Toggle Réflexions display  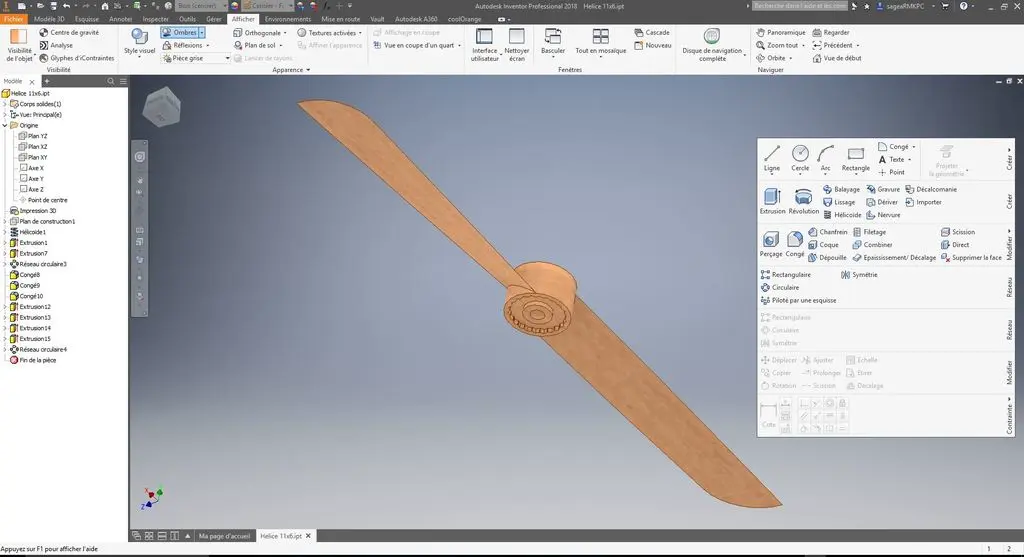coord(182,45)
